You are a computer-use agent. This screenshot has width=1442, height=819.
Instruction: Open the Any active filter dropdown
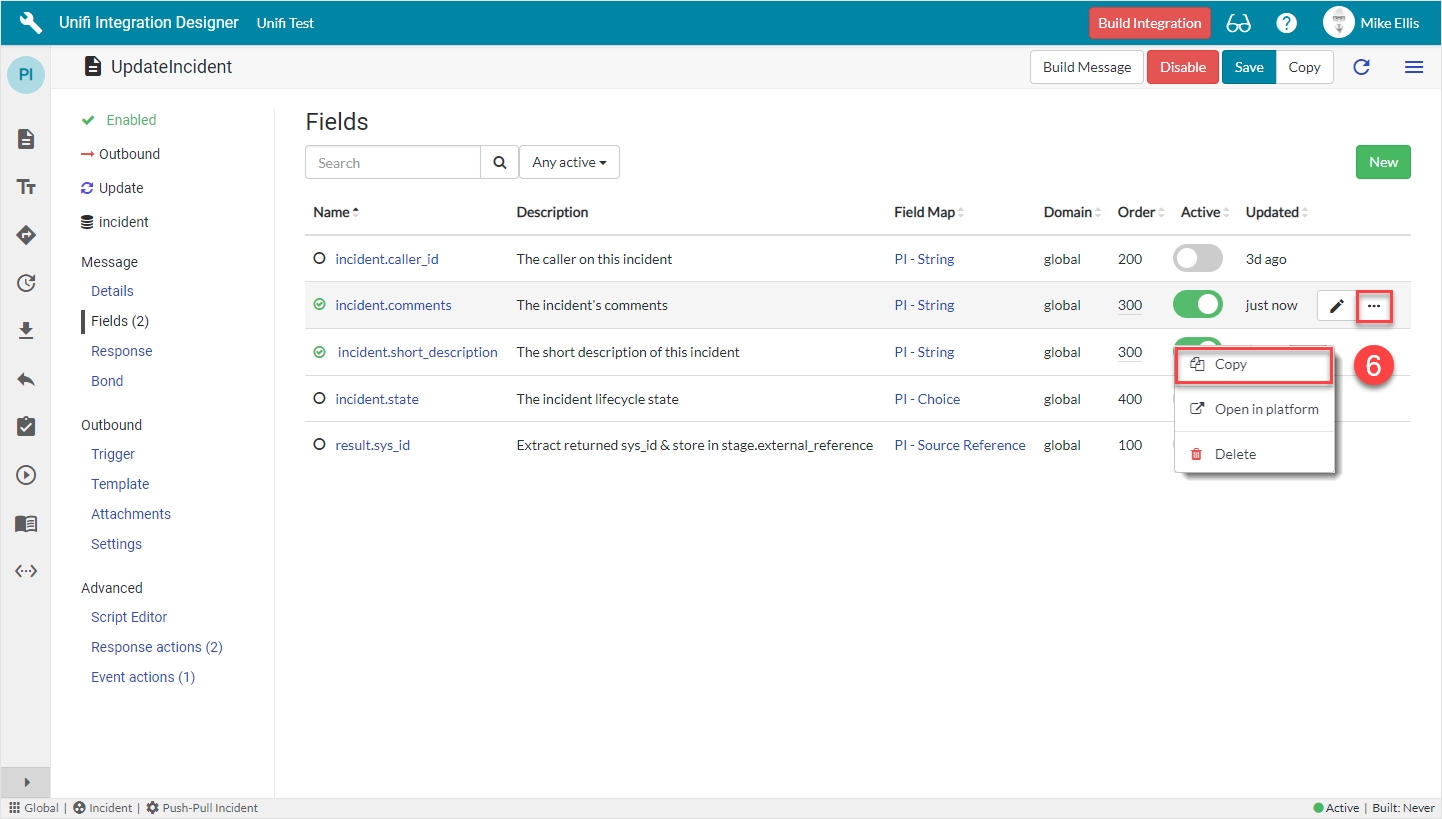click(569, 162)
